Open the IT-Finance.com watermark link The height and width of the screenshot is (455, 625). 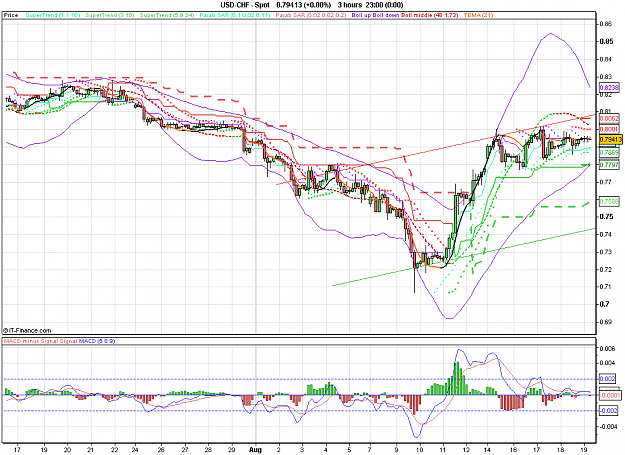(x=27, y=330)
